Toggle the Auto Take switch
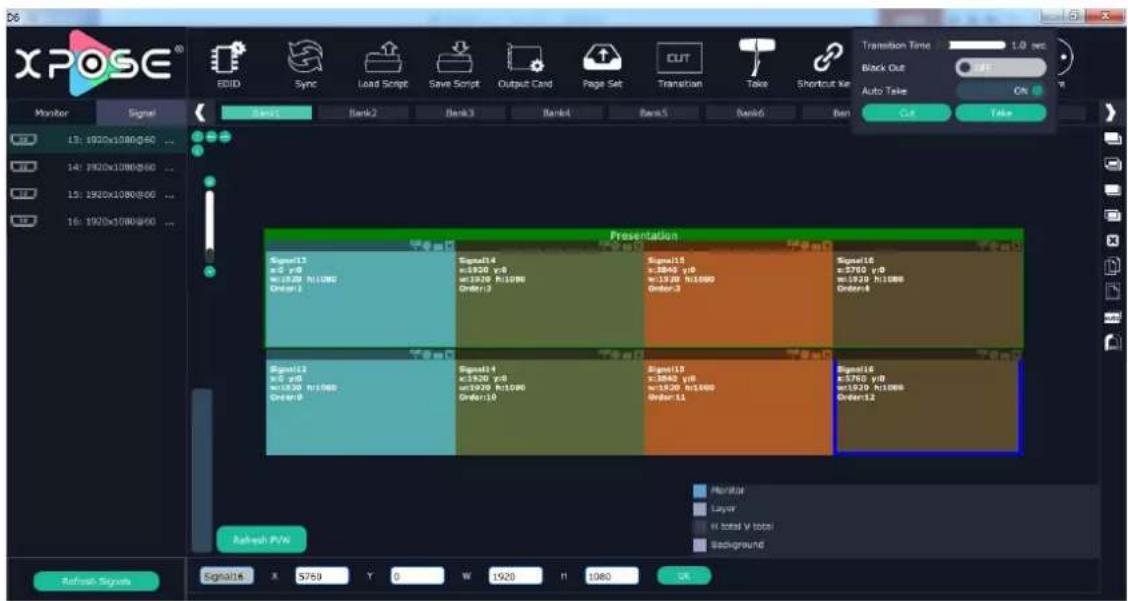Image resolution: width=1128 pixels, height=601 pixels. [1001, 91]
